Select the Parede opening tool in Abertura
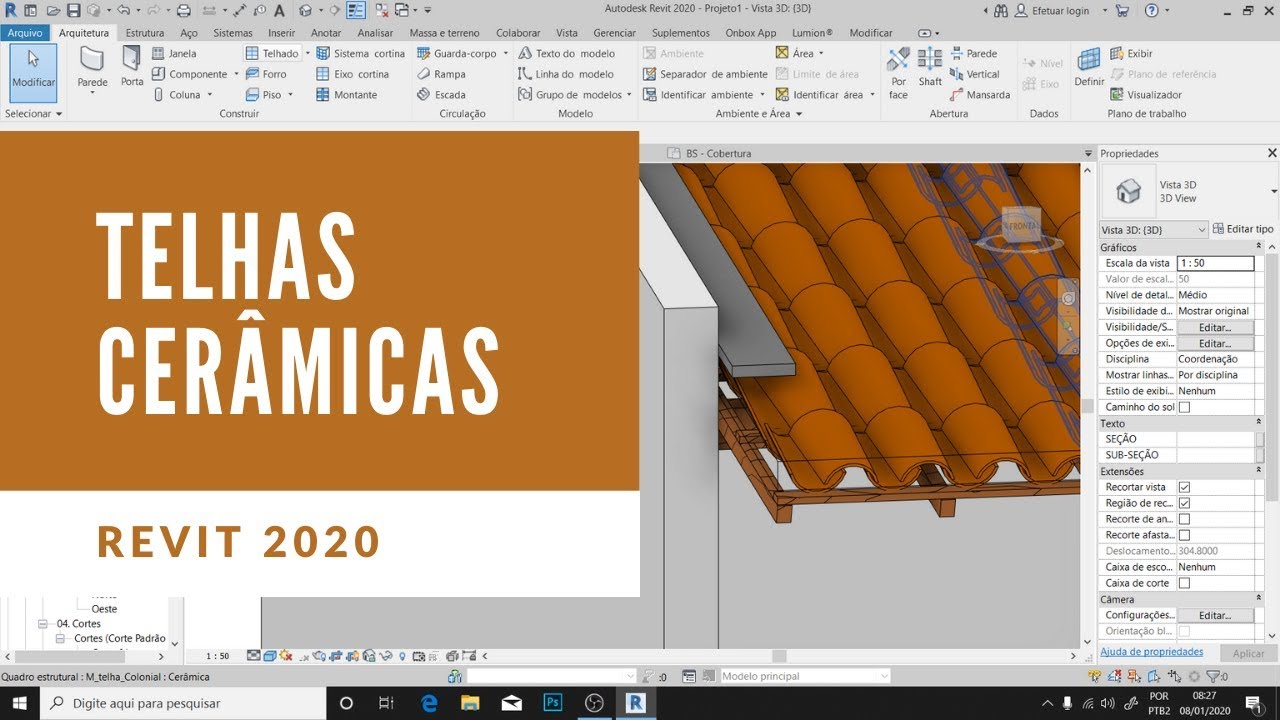This screenshot has width=1280, height=720. click(x=973, y=53)
